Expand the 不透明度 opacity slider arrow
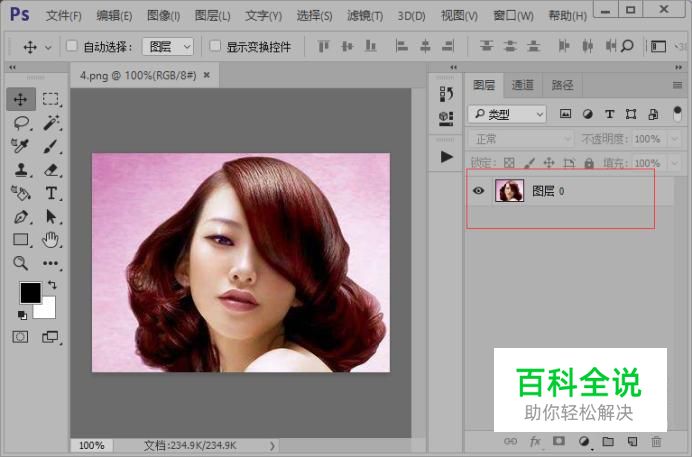The height and width of the screenshot is (457, 692). (x=674, y=139)
